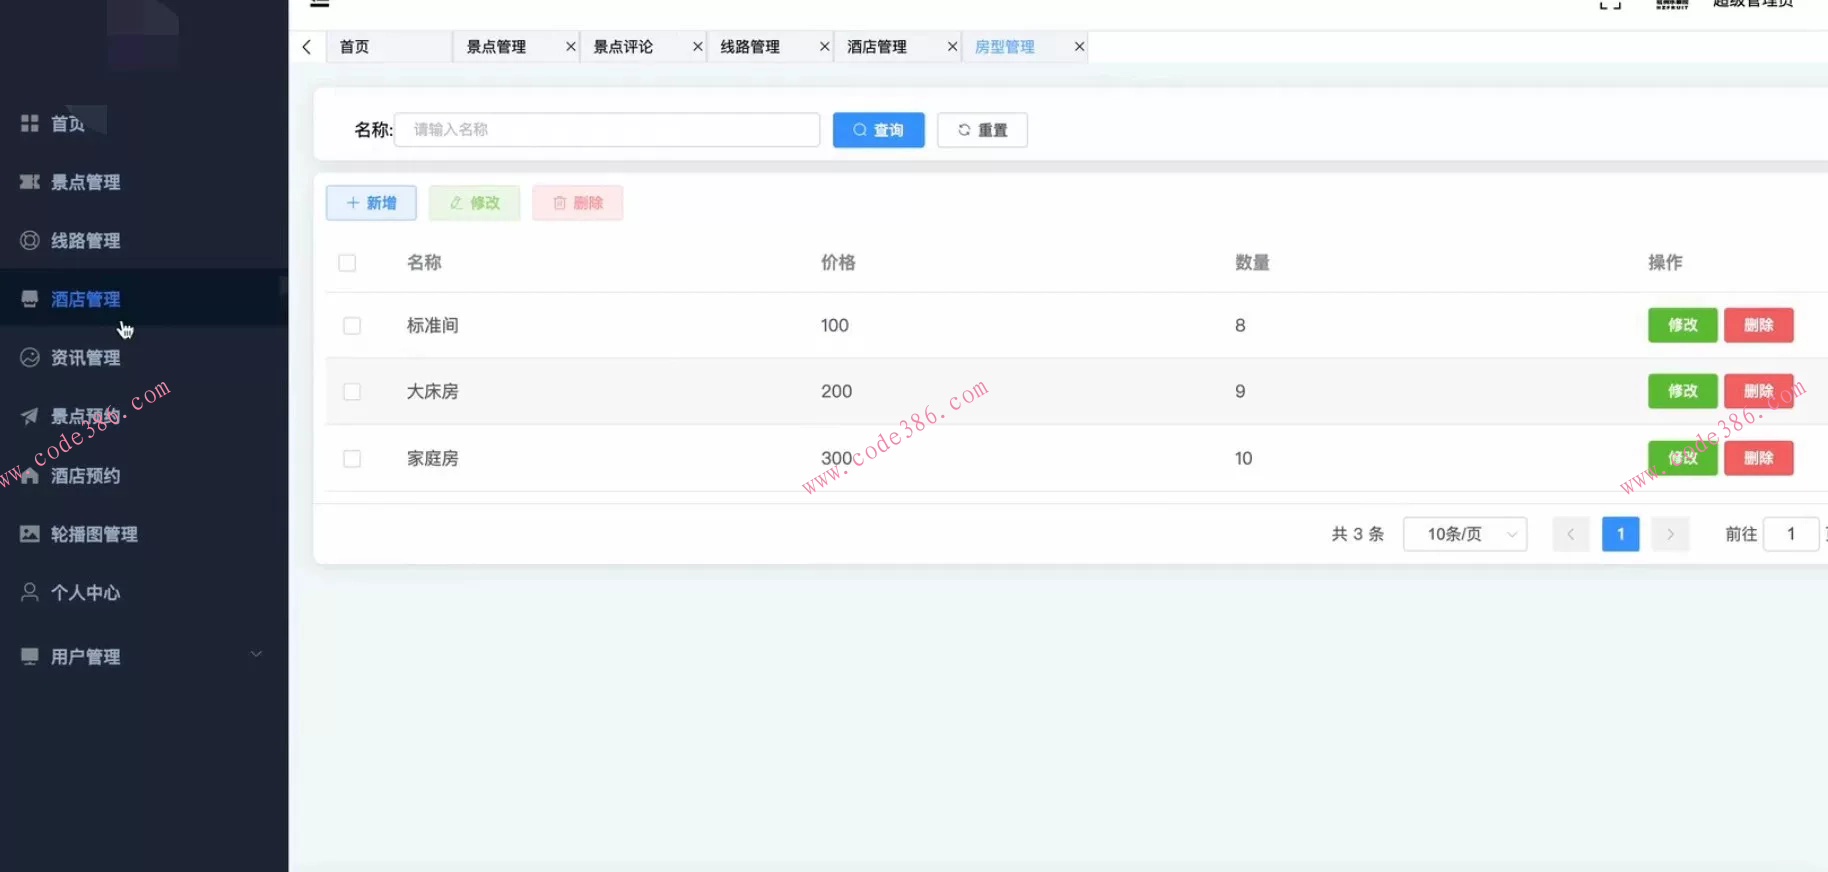Click the 名称 search input field
This screenshot has width=1828, height=872.
coord(607,130)
